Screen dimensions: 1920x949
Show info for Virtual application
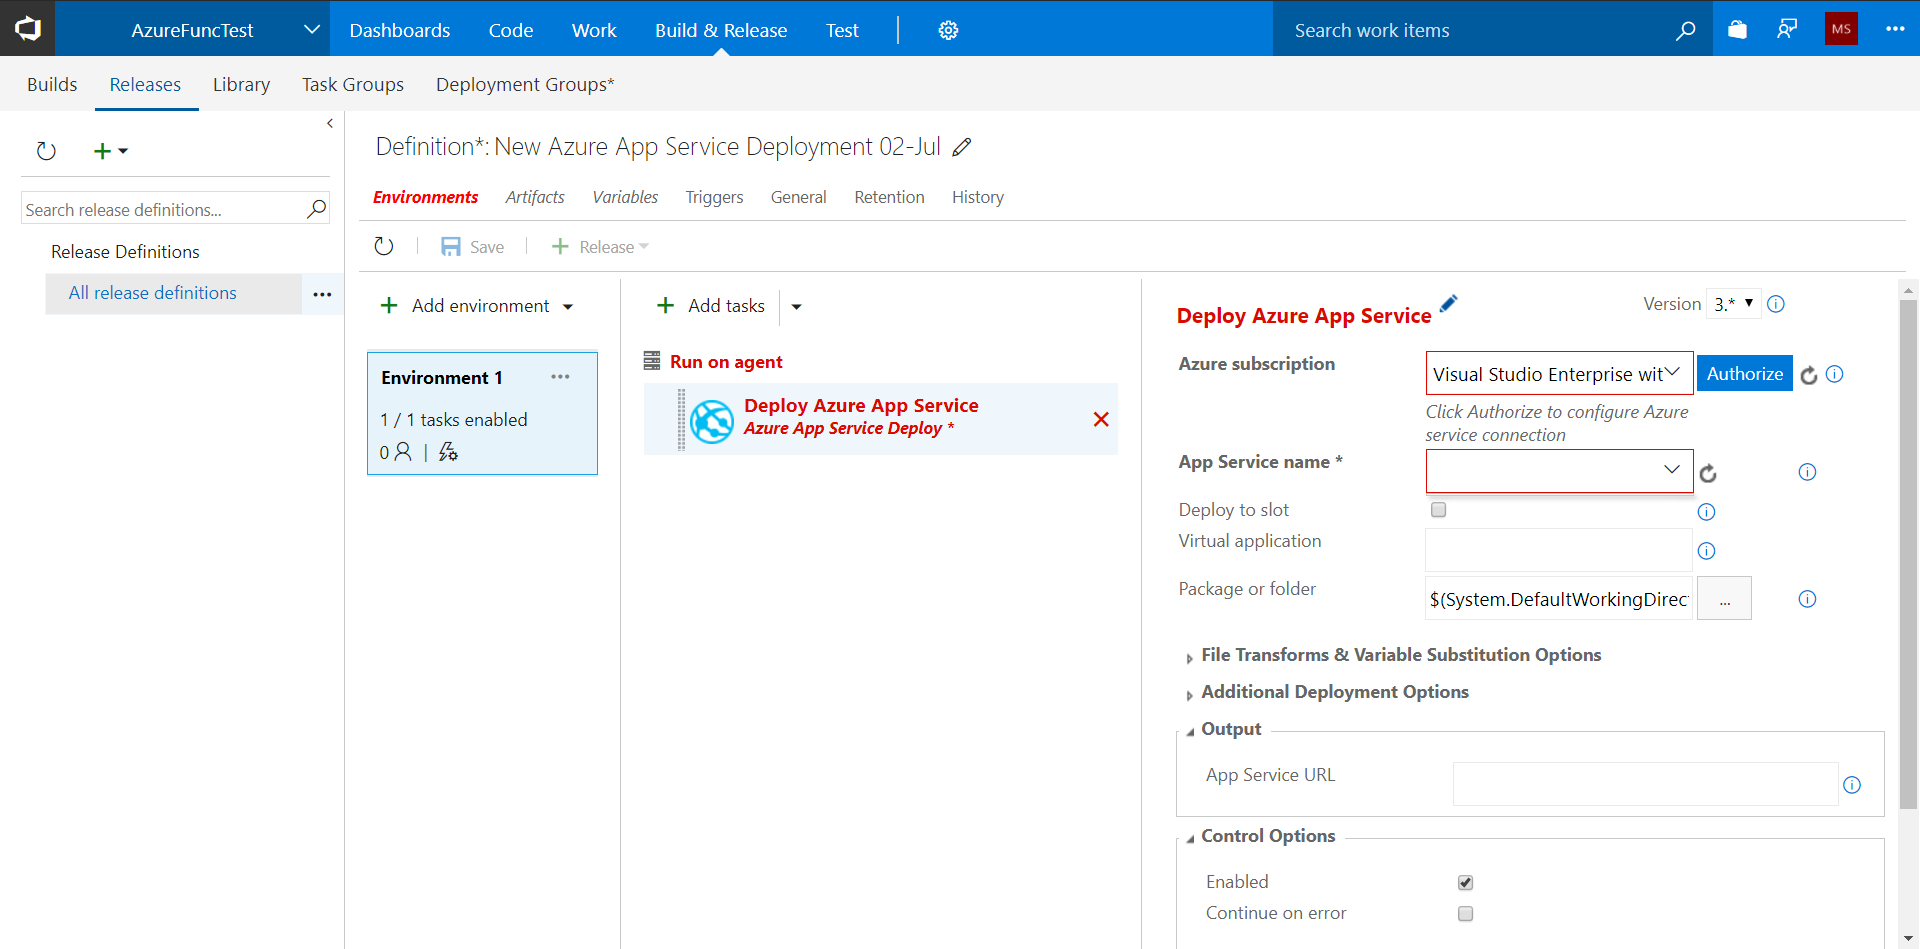[1707, 551]
